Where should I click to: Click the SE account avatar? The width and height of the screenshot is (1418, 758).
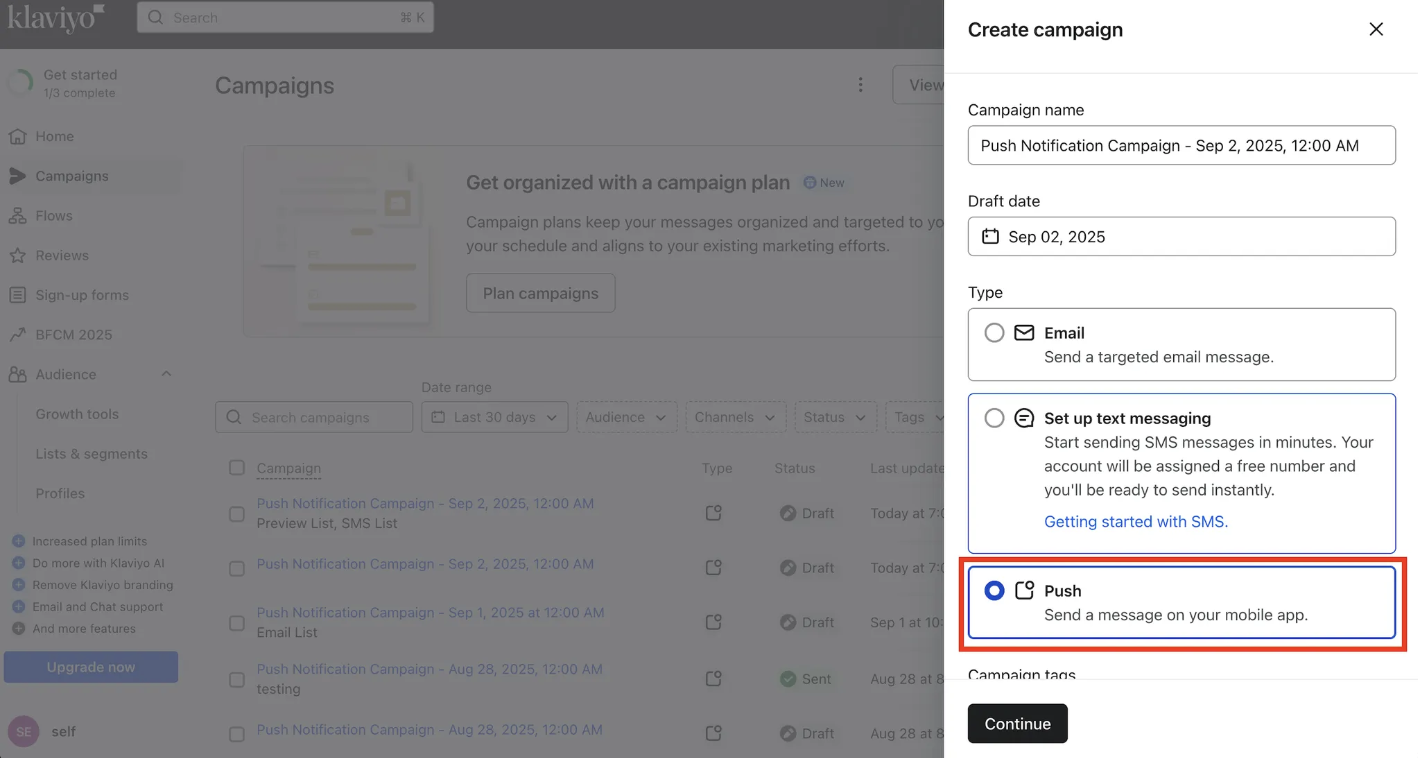[x=24, y=731]
